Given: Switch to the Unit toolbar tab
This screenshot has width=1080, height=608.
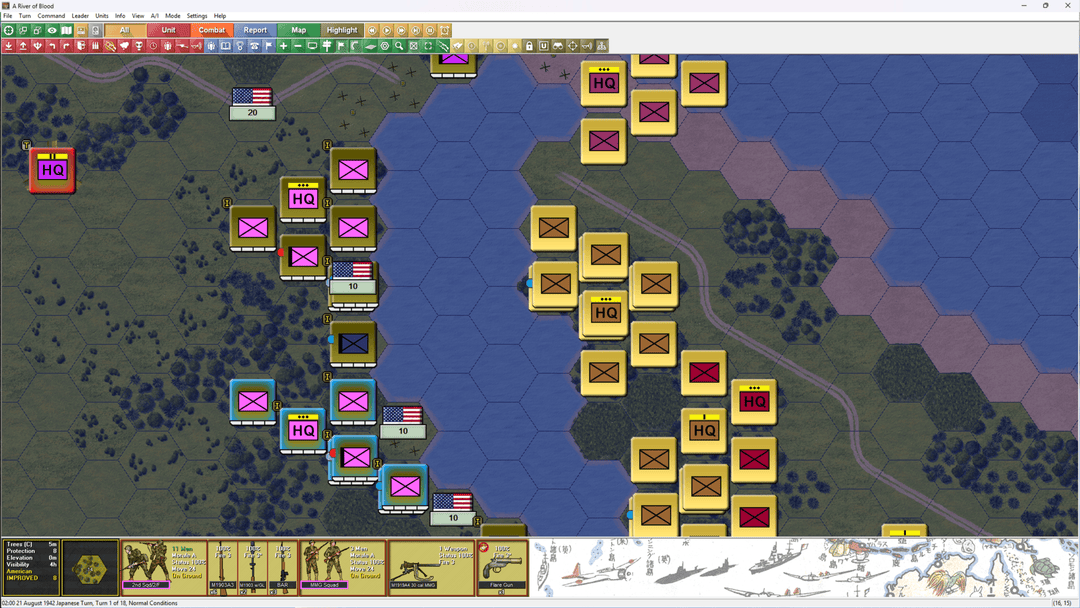Looking at the screenshot, I should pyautogui.click(x=169, y=30).
